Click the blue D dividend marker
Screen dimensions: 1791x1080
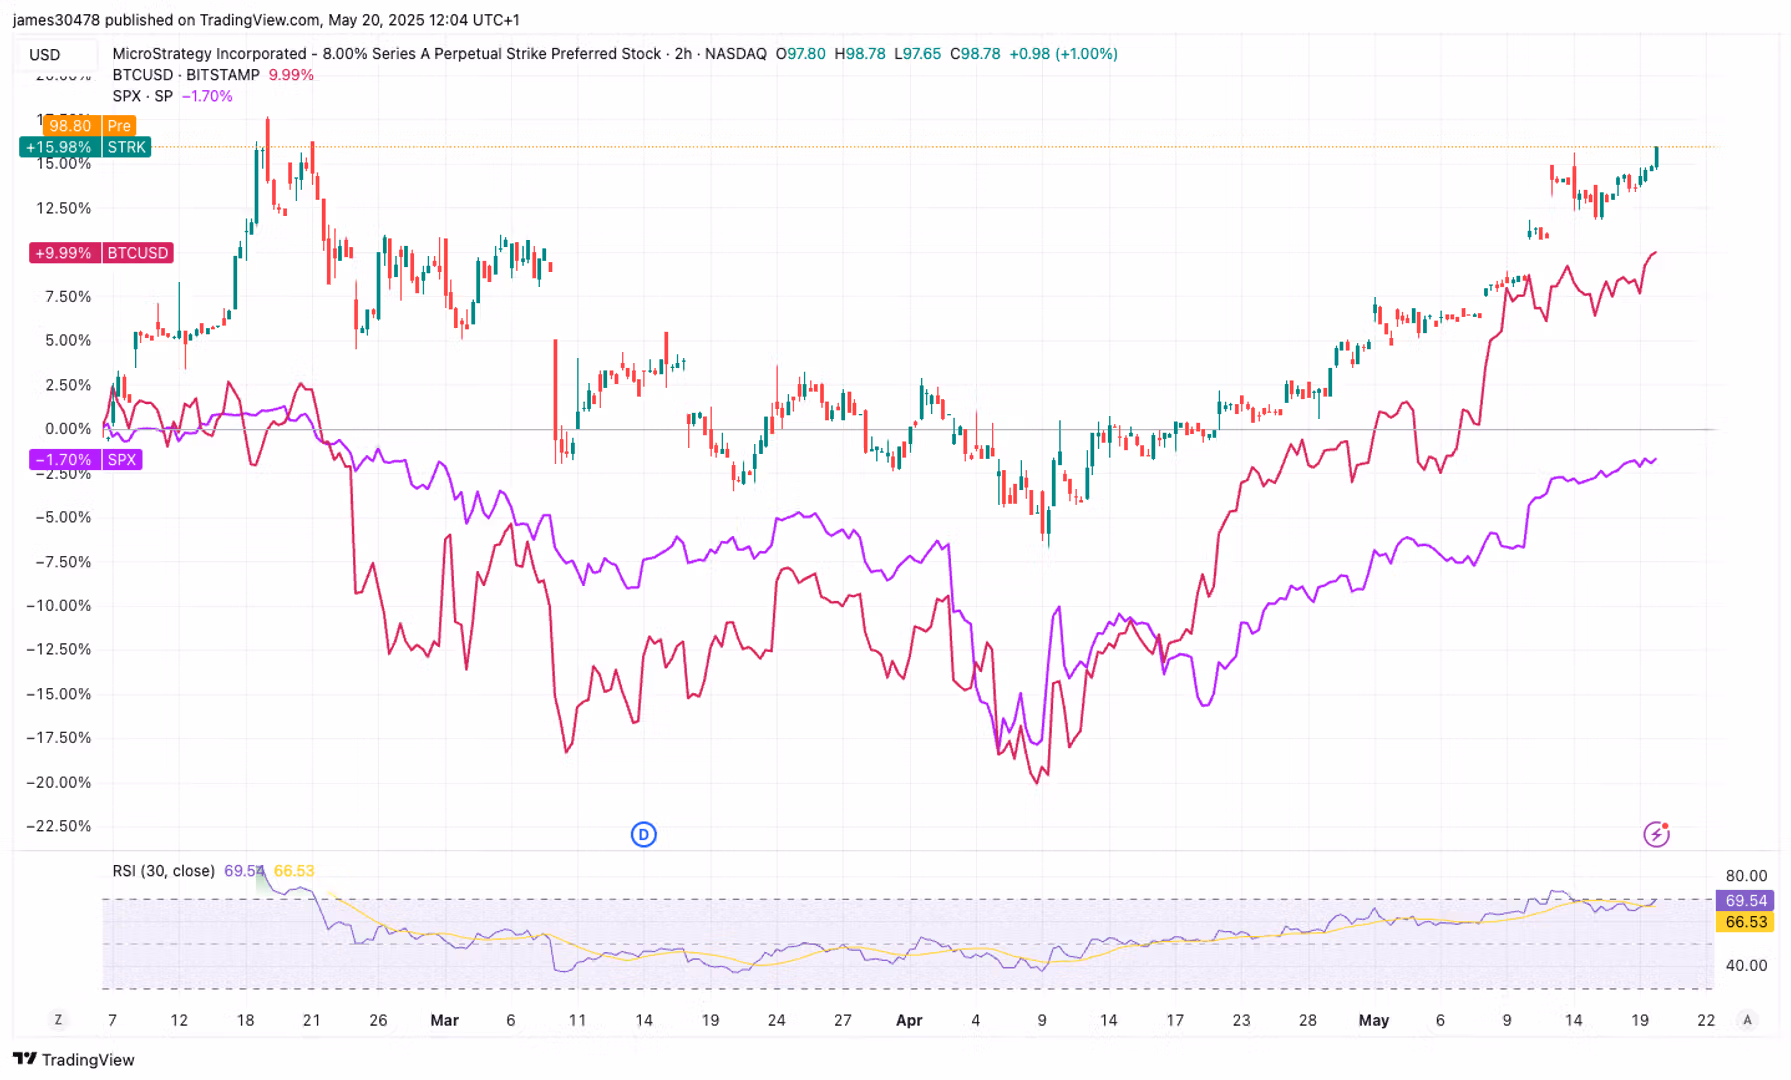tap(644, 834)
